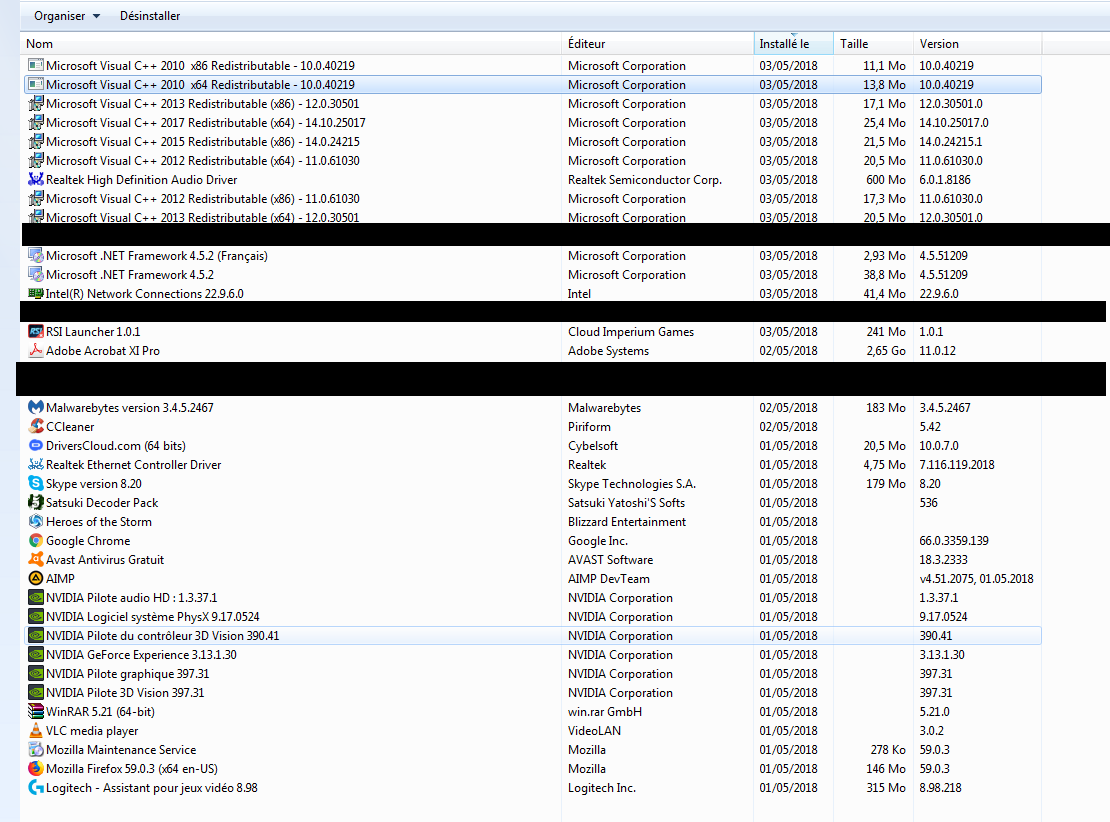This screenshot has height=822, width=1110.
Task: Click Blizzard Entertainment publisher cell
Action: coord(626,521)
